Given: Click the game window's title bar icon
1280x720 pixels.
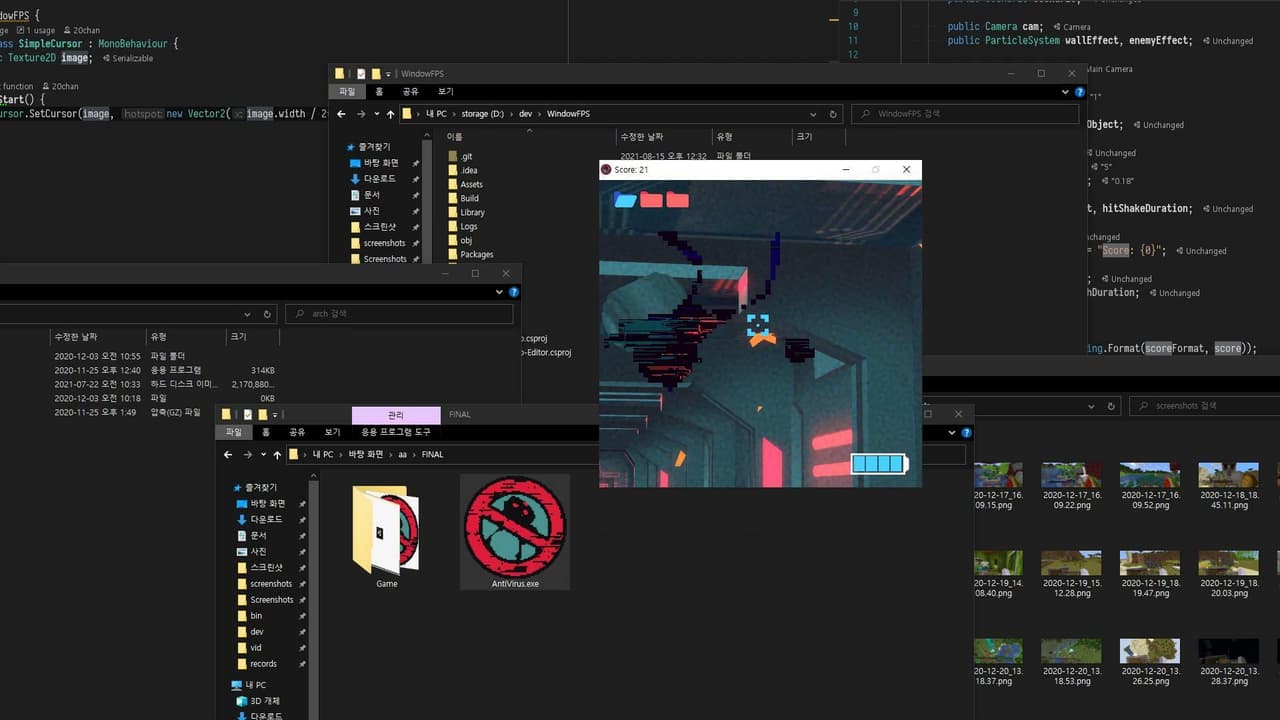Looking at the screenshot, I should coord(606,169).
